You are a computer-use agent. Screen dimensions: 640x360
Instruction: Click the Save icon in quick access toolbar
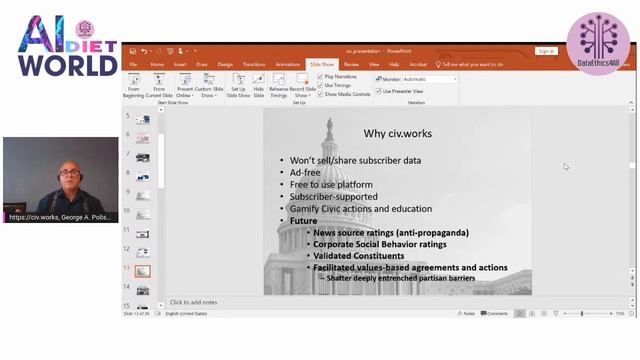133,51
